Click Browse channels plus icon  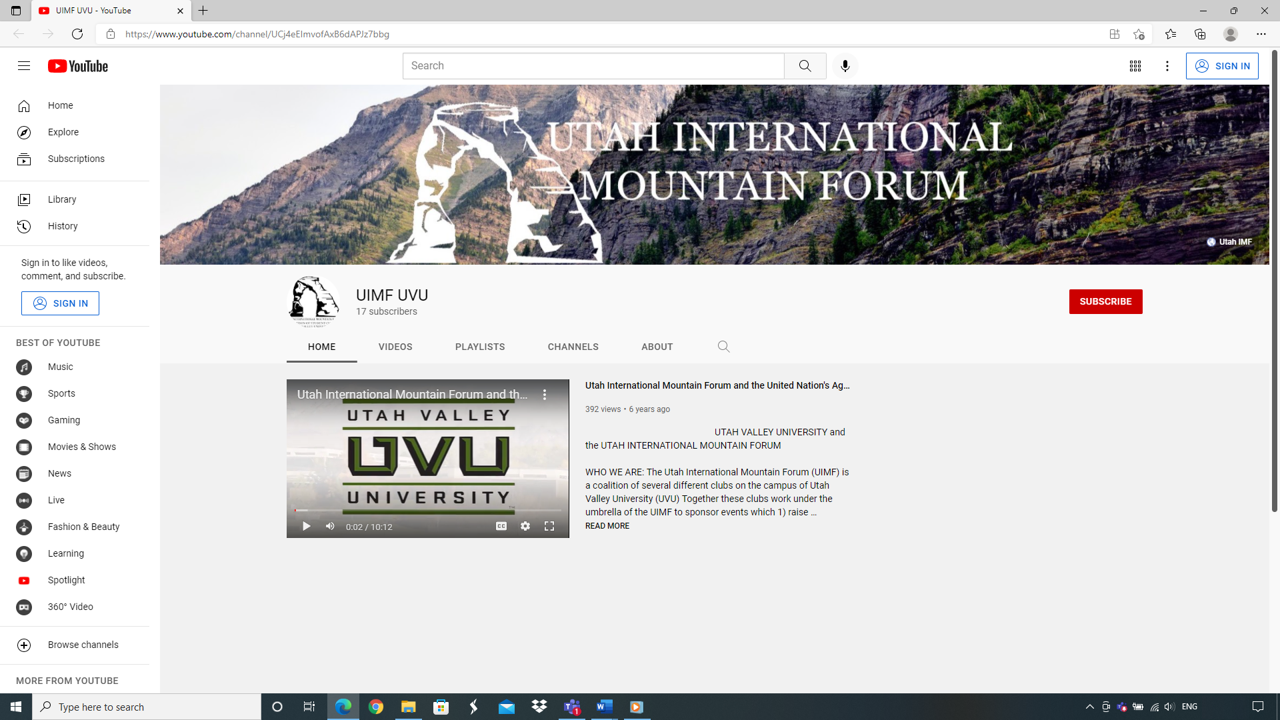pyautogui.click(x=24, y=645)
